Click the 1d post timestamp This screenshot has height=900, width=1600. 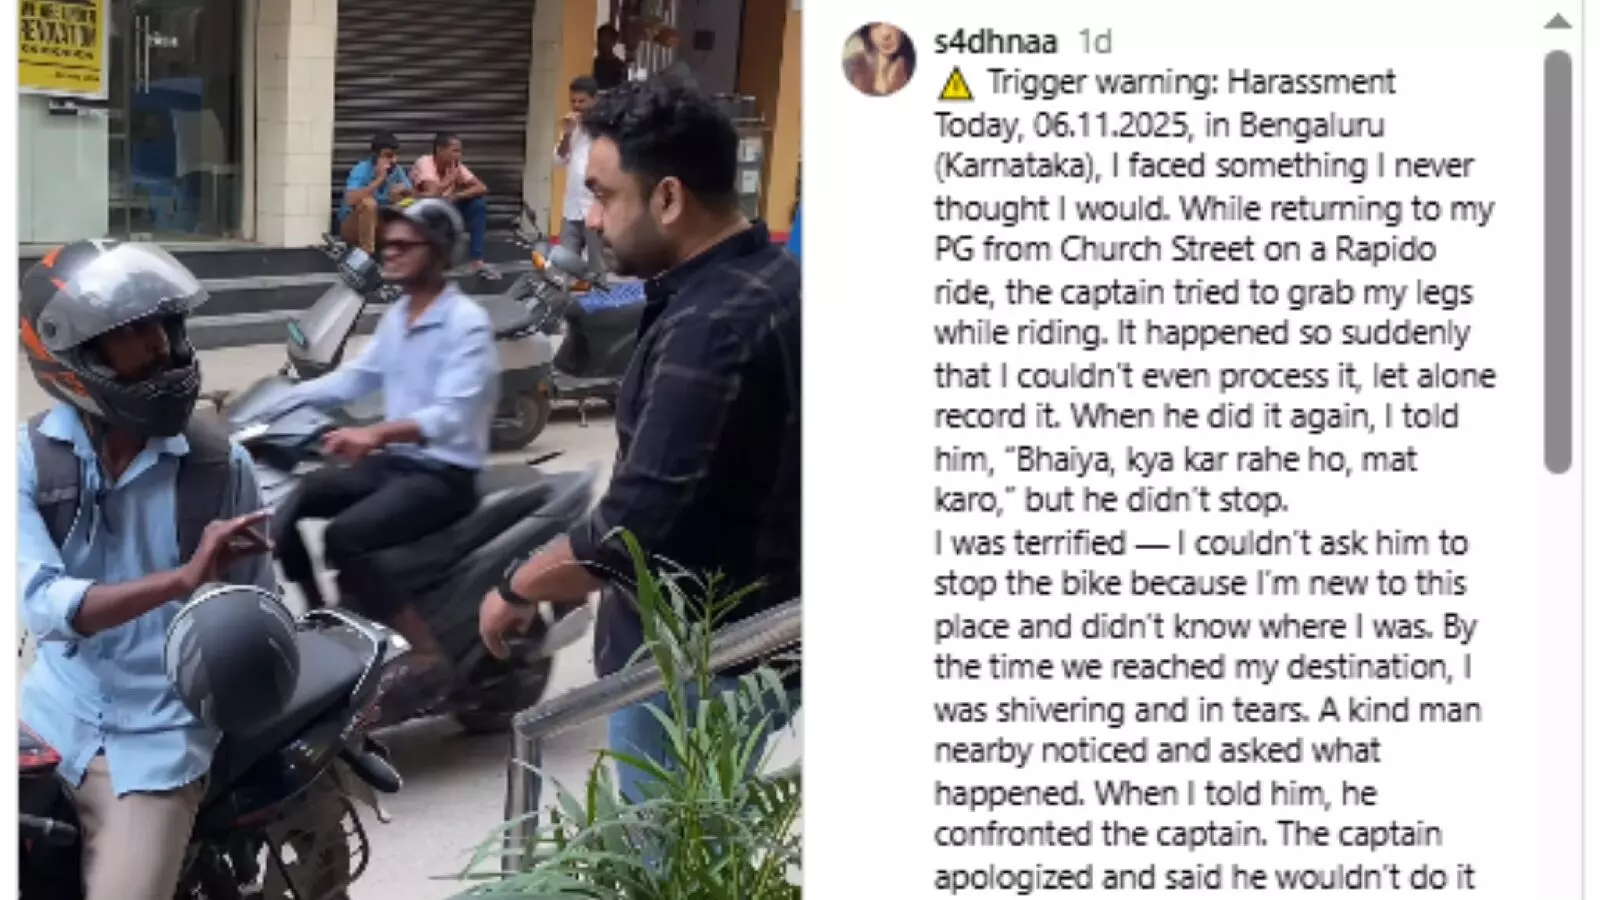pos(1094,41)
